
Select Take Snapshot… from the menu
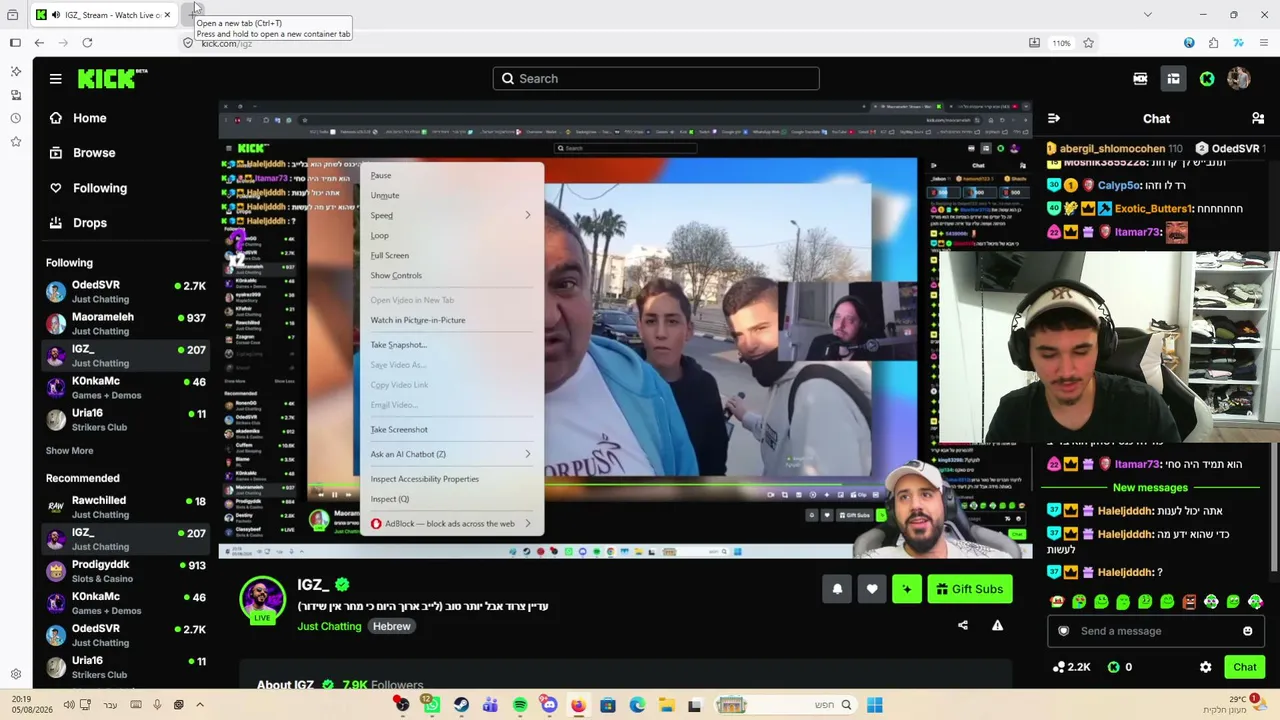click(398, 345)
